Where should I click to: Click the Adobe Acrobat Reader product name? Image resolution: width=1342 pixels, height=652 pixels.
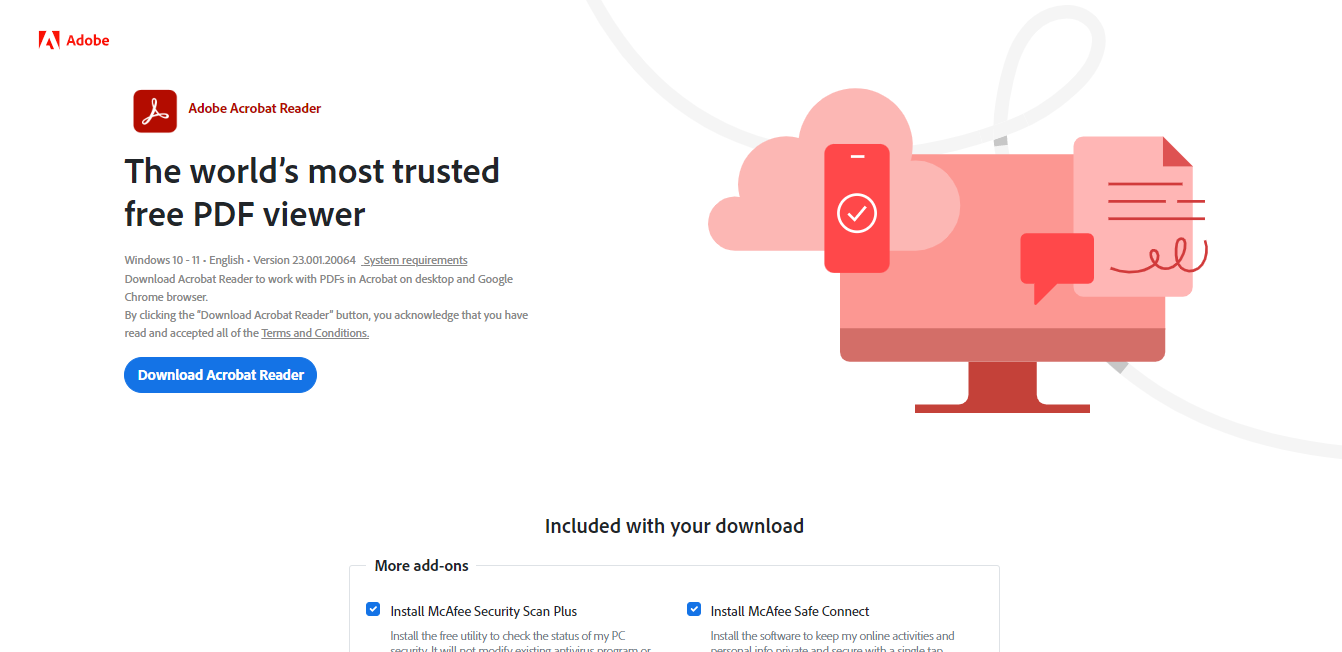255,108
